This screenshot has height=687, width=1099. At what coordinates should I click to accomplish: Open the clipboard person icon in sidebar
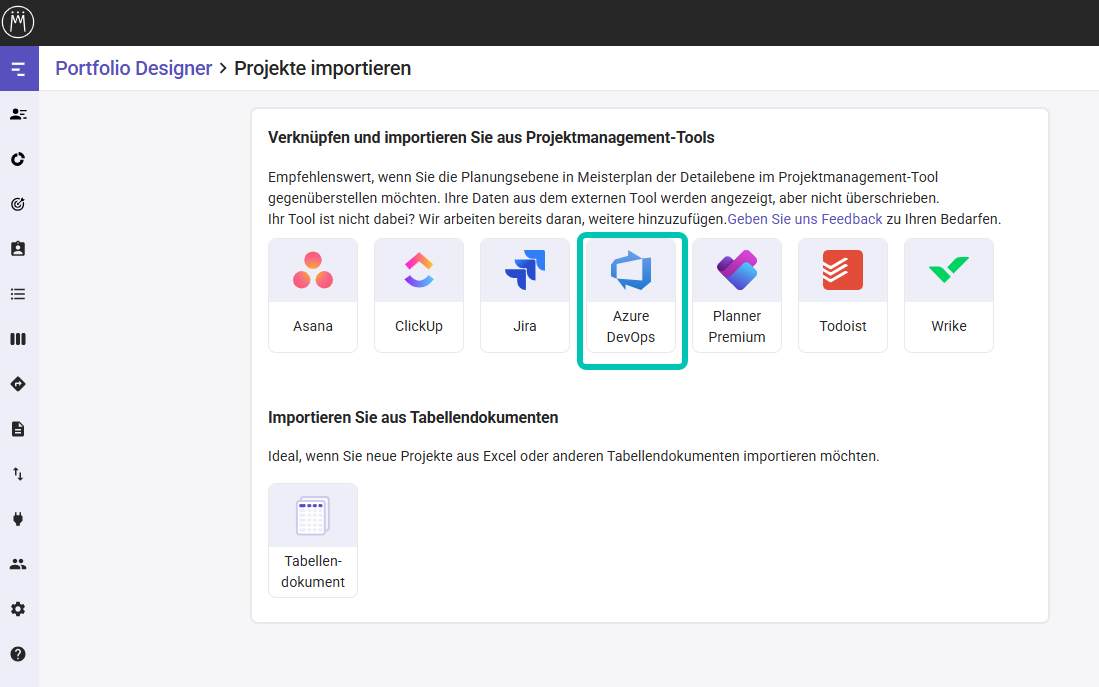(x=18, y=249)
